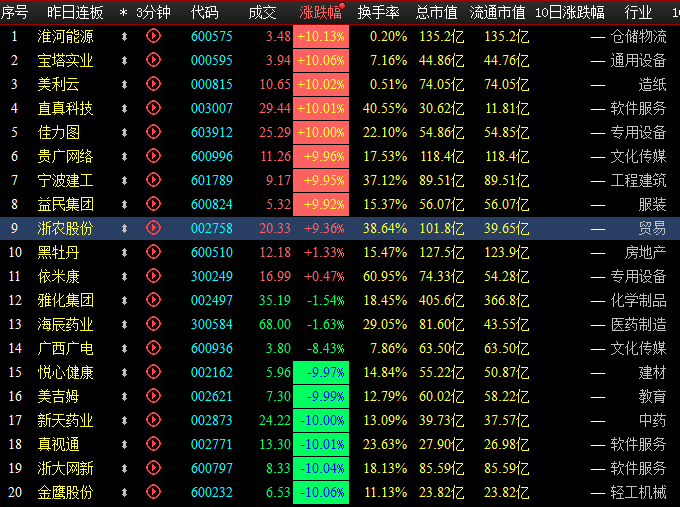Click the 行业 column header
Viewport: 680px width, 507px height.
tap(637, 12)
